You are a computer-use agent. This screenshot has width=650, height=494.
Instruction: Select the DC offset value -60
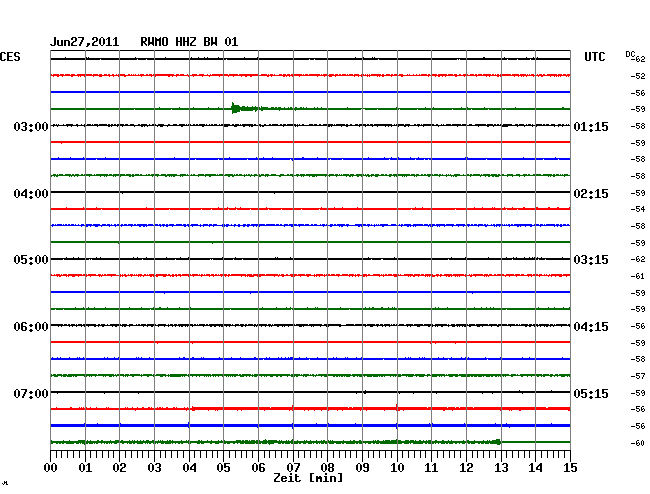pos(638,443)
